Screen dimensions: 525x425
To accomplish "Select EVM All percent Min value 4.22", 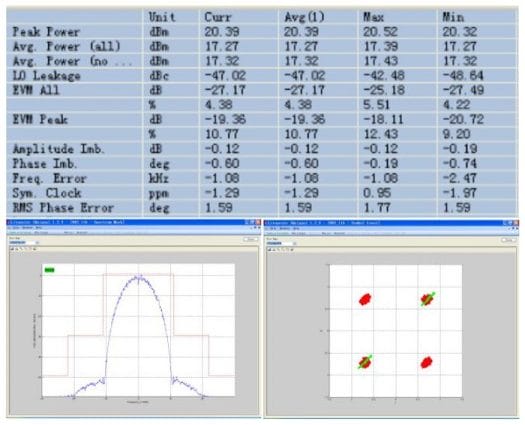I will coord(456,105).
